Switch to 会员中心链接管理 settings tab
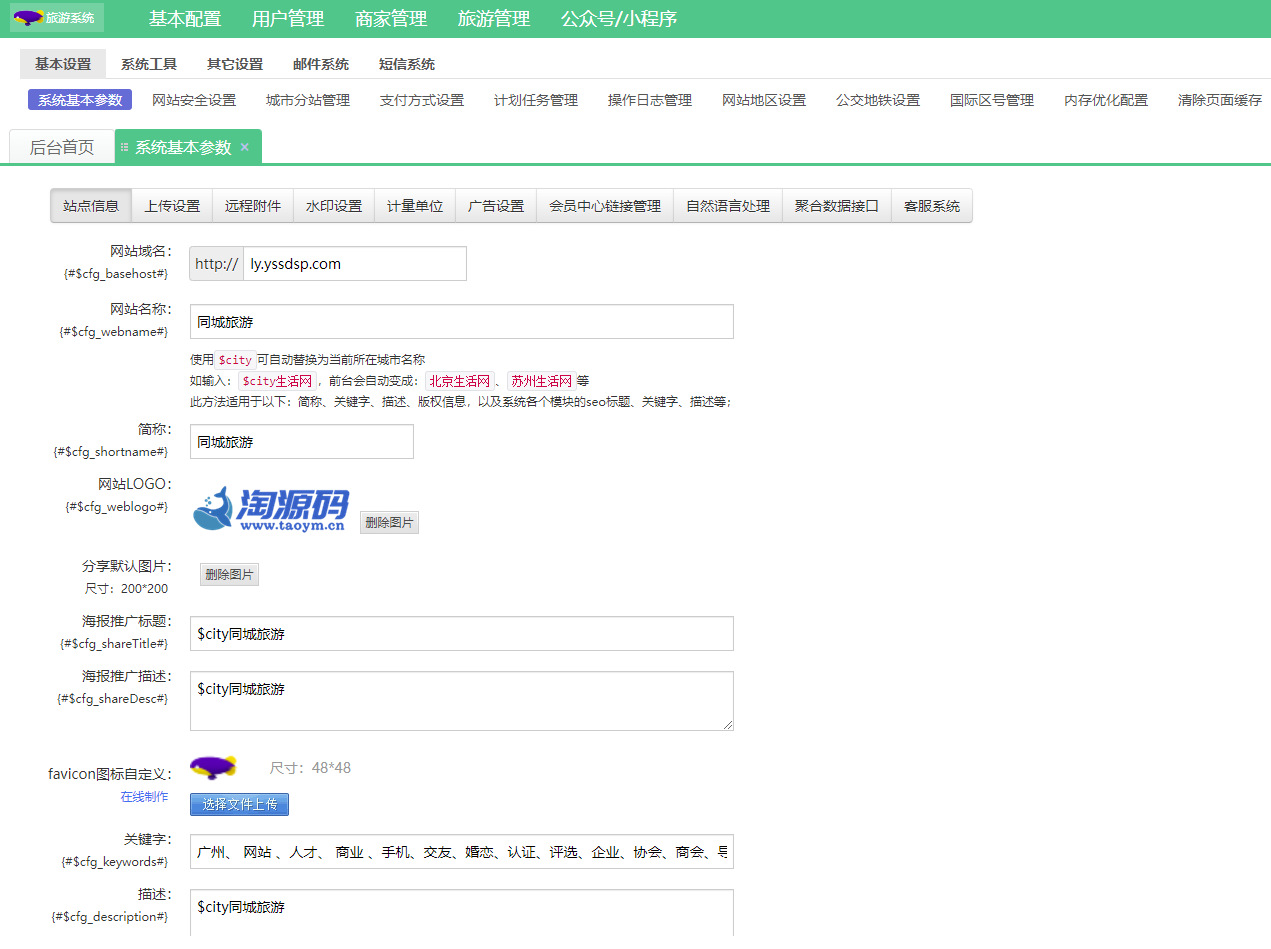The height and width of the screenshot is (949, 1271). (605, 206)
